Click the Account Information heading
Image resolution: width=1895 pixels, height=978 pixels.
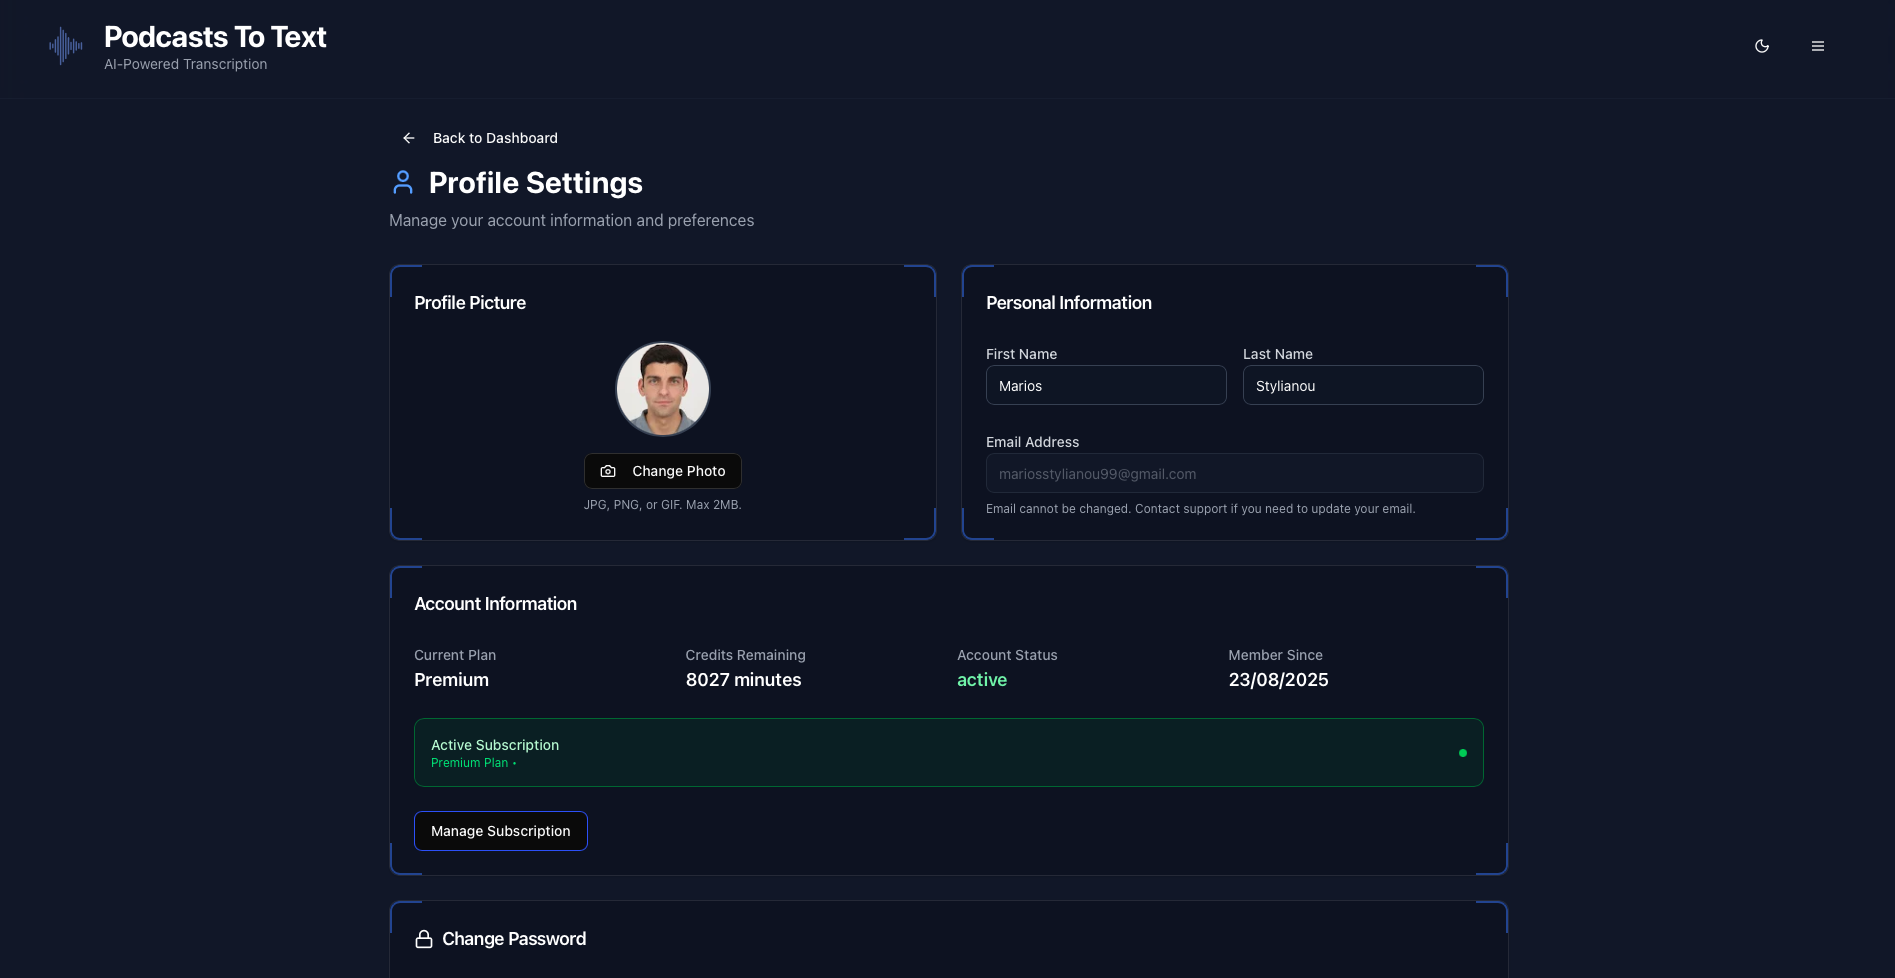tap(495, 604)
